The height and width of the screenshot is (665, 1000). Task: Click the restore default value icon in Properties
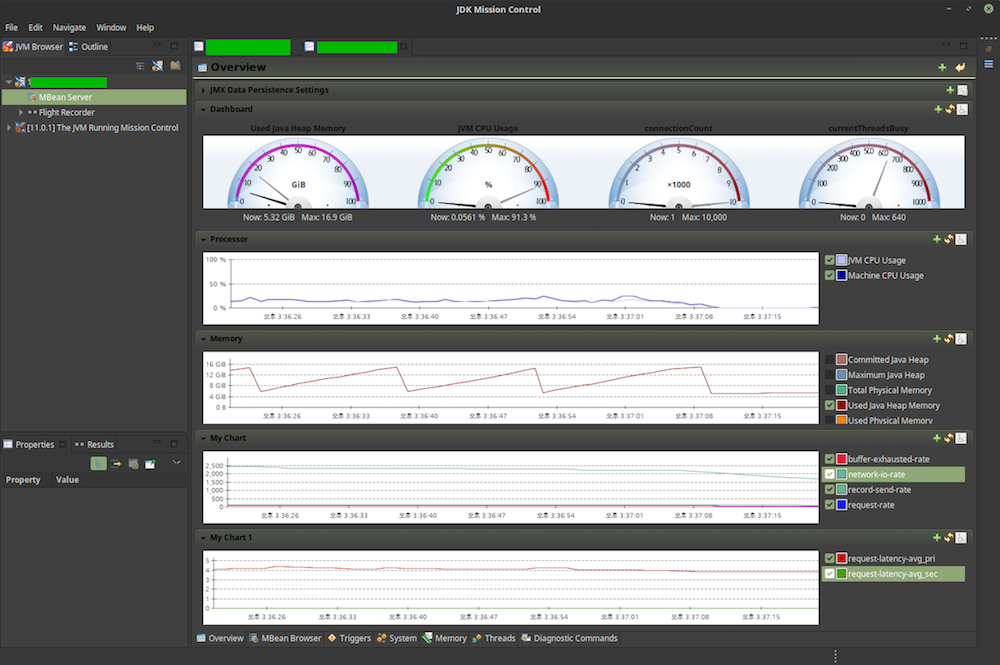pyautogui.click(x=133, y=464)
